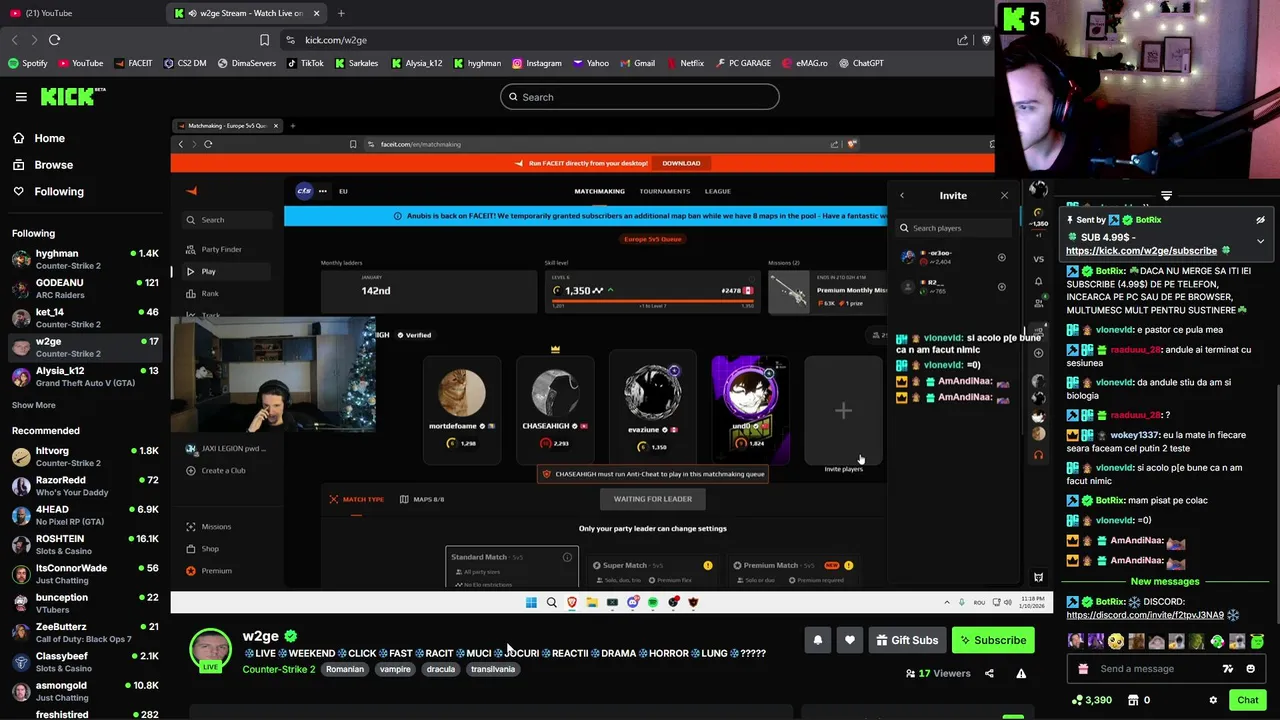Viewport: 1280px width, 720px height.
Task: Open the CS2 DM bookmark
Action: [184, 63]
